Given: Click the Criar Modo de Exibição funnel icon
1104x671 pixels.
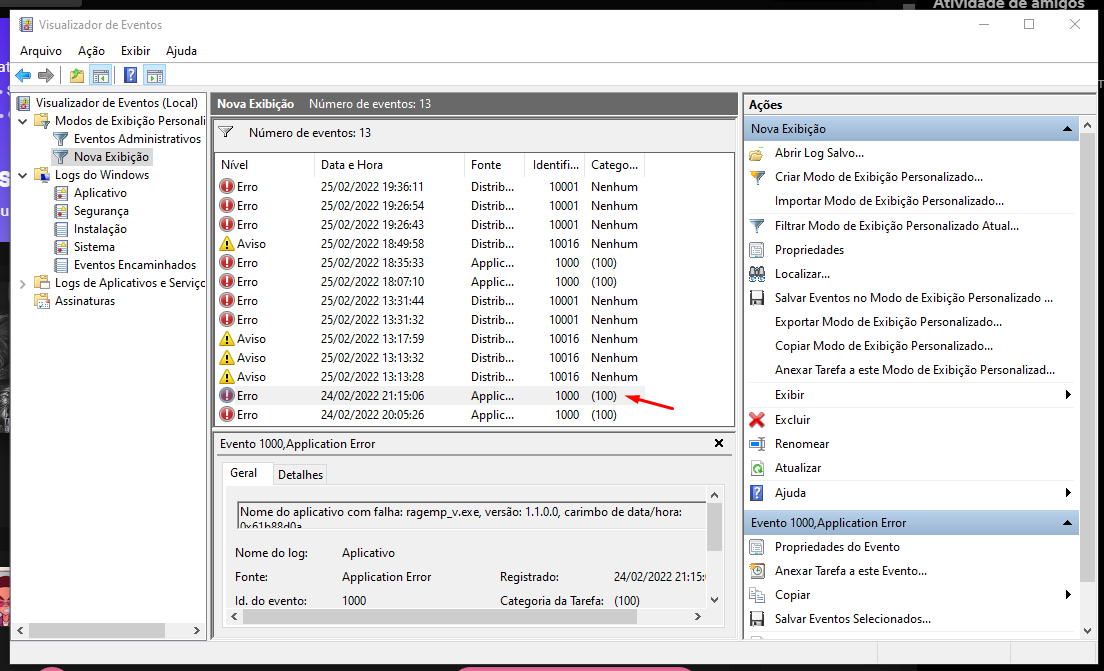Looking at the screenshot, I should [x=757, y=177].
